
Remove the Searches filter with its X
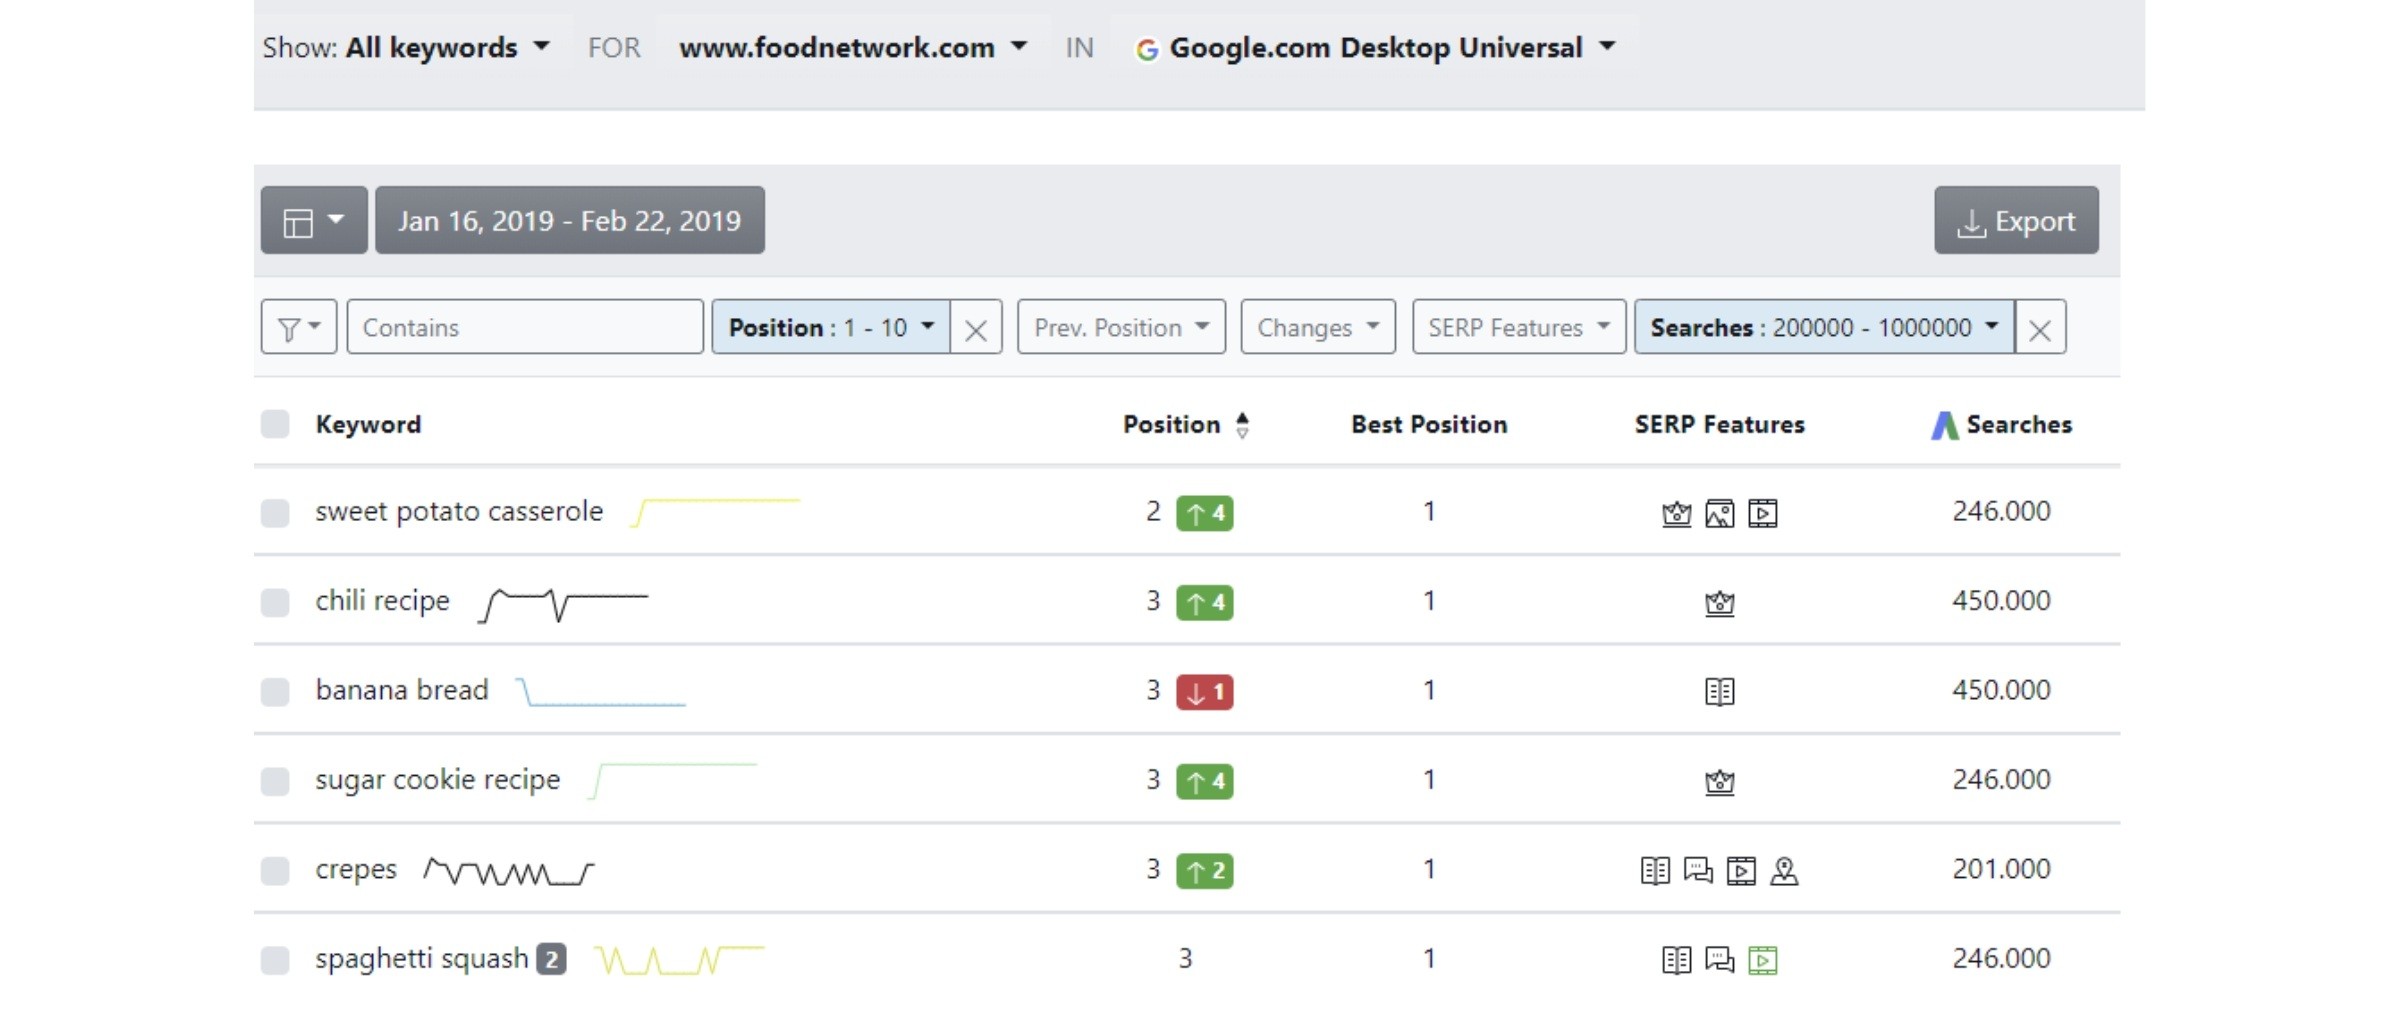coord(2040,328)
